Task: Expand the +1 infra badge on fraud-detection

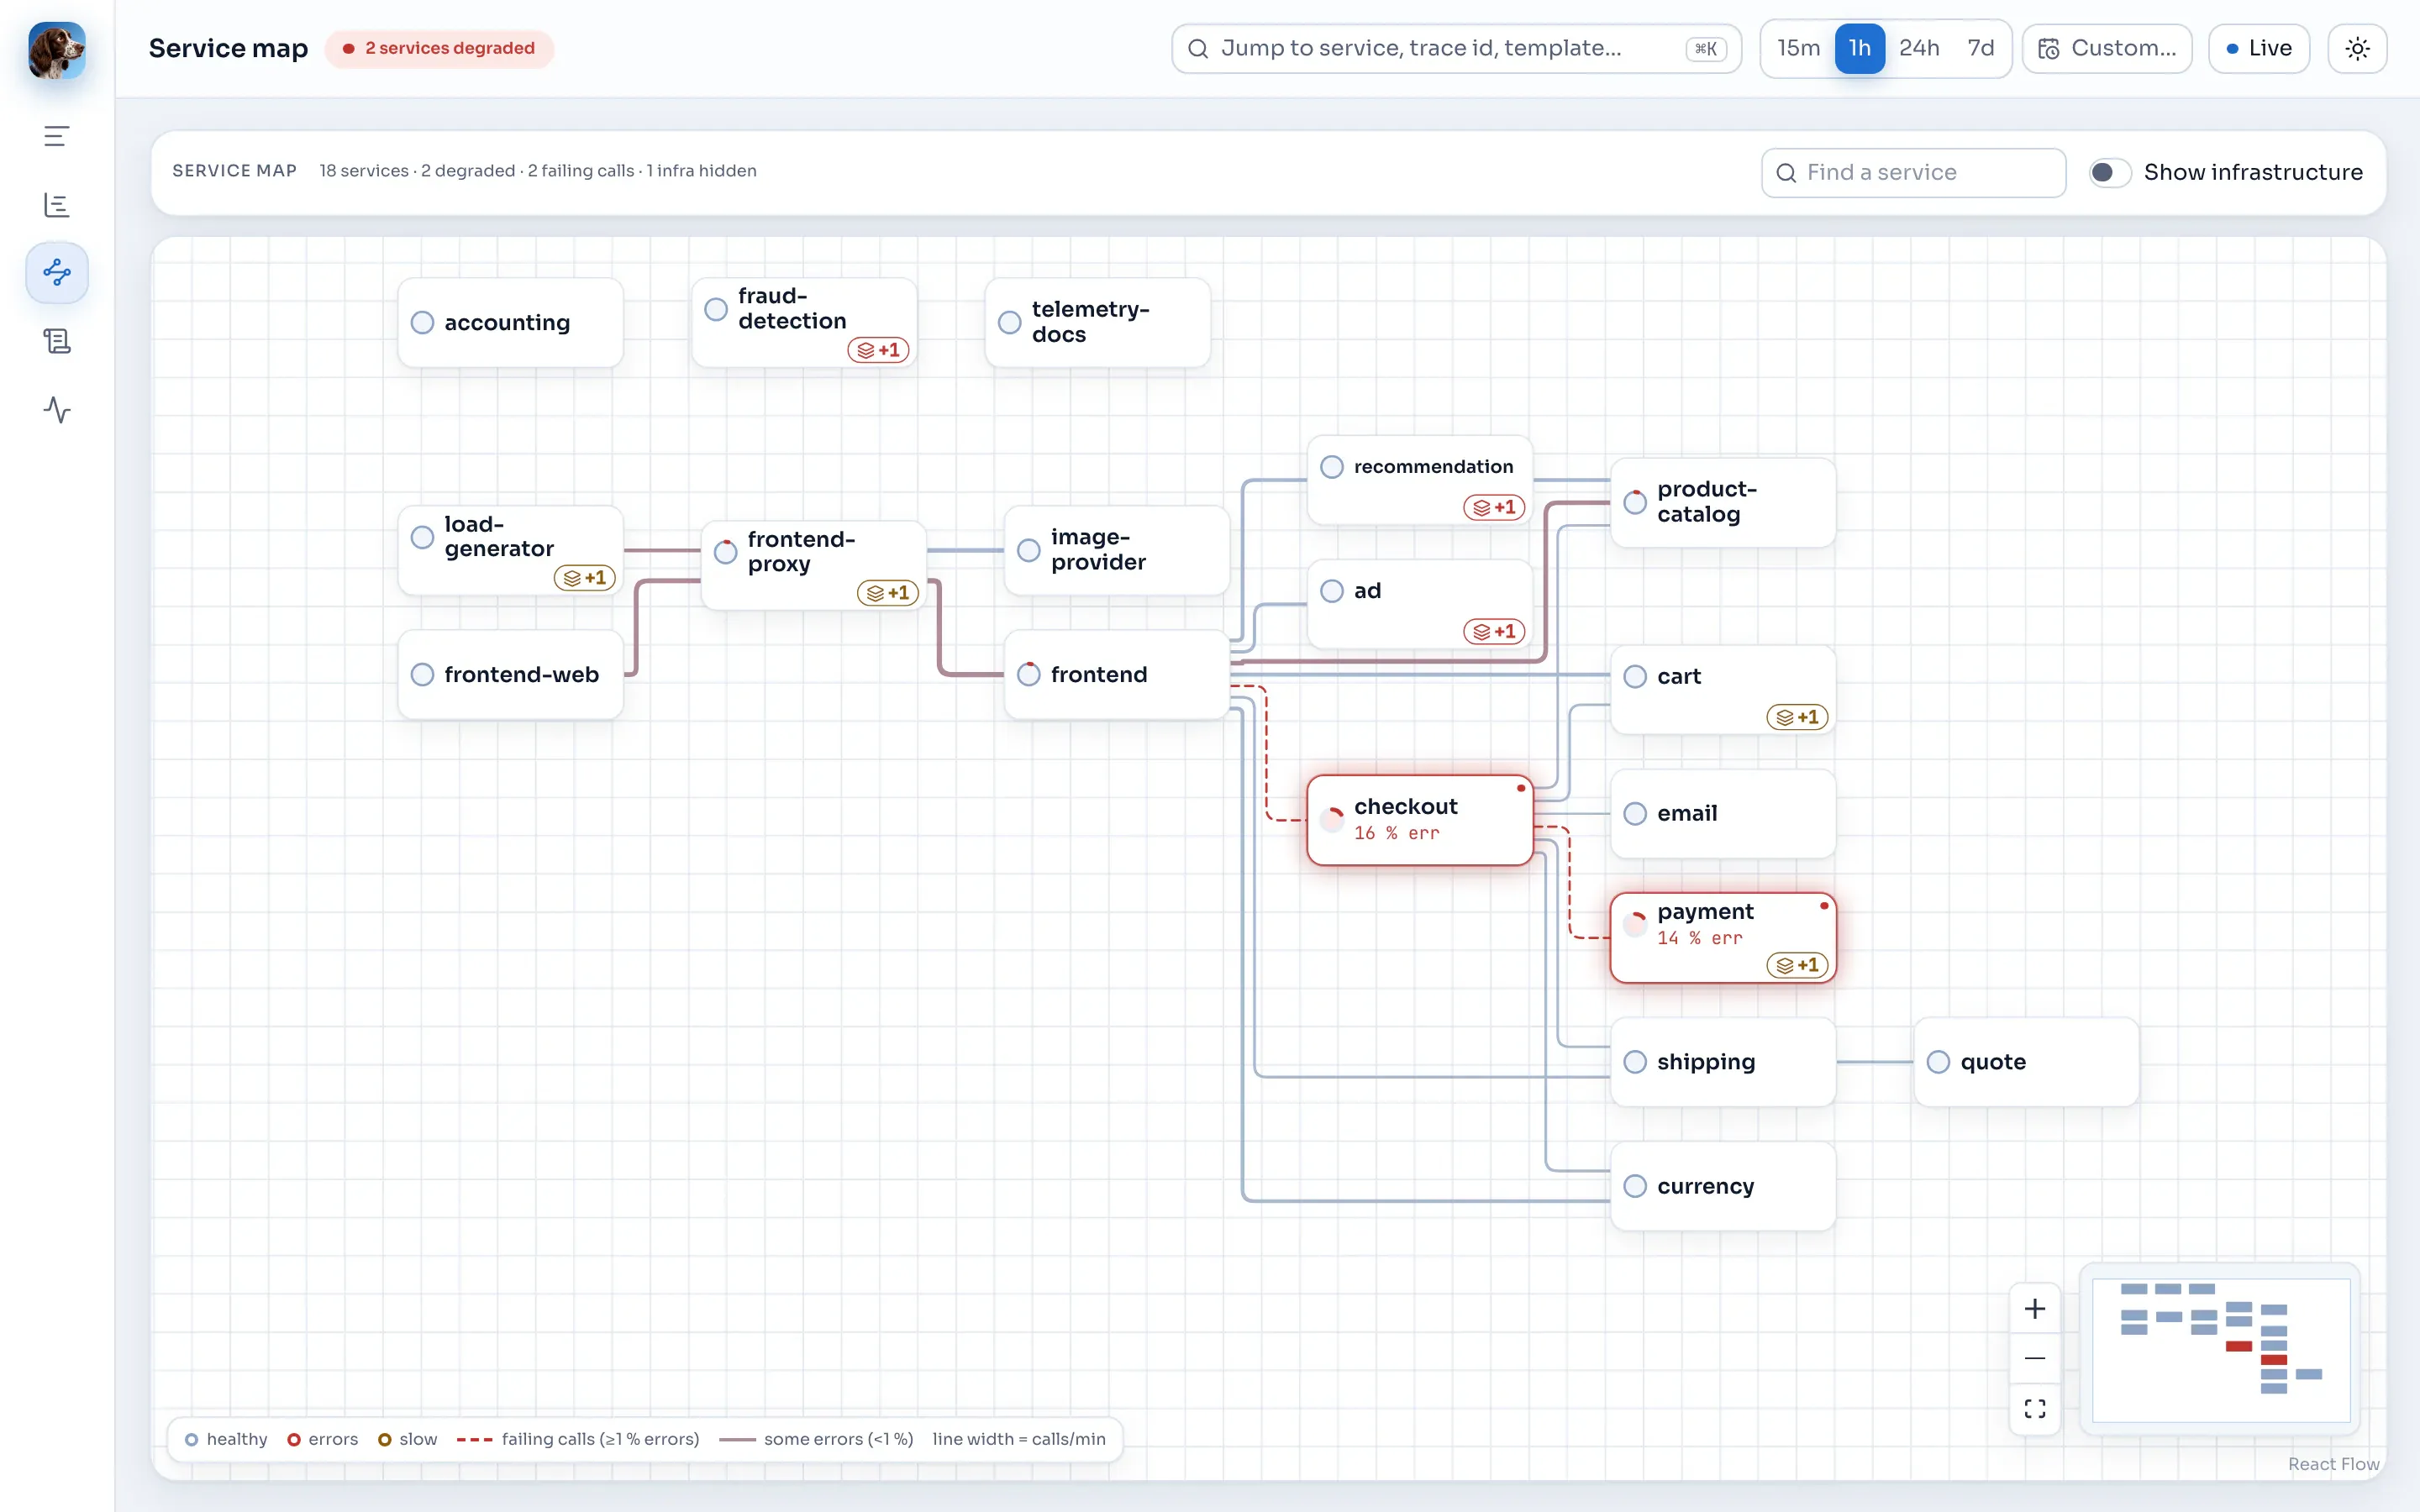Action: click(x=878, y=350)
